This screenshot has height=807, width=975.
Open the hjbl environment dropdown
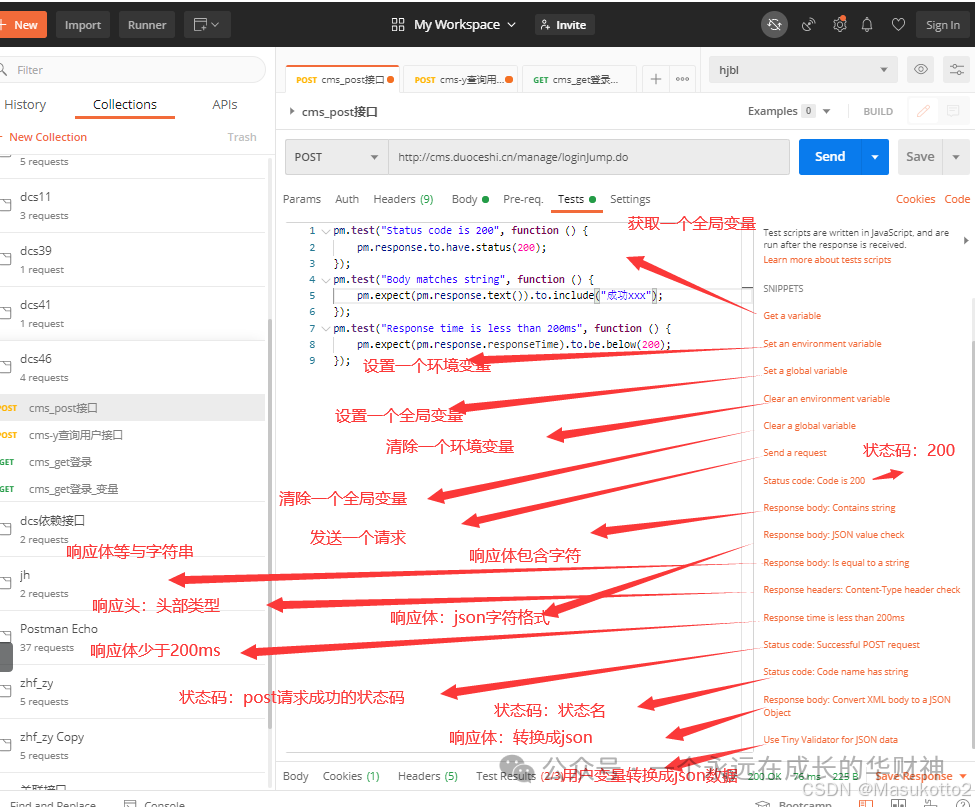coord(803,70)
